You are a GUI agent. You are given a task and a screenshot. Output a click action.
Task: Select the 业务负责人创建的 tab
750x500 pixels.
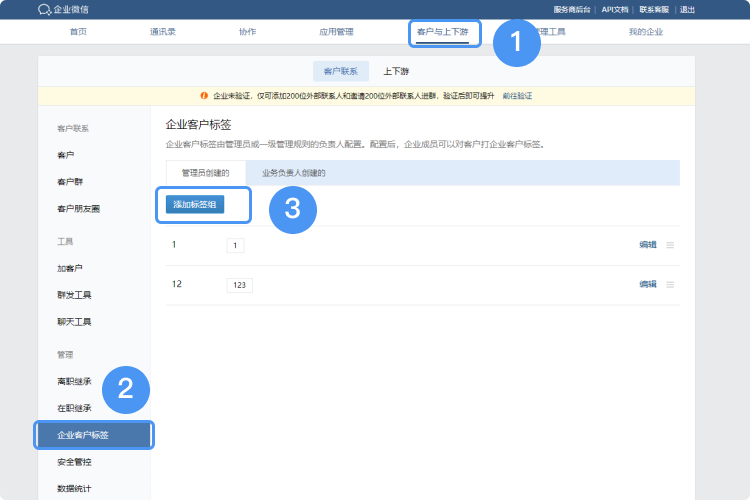tap(293, 173)
